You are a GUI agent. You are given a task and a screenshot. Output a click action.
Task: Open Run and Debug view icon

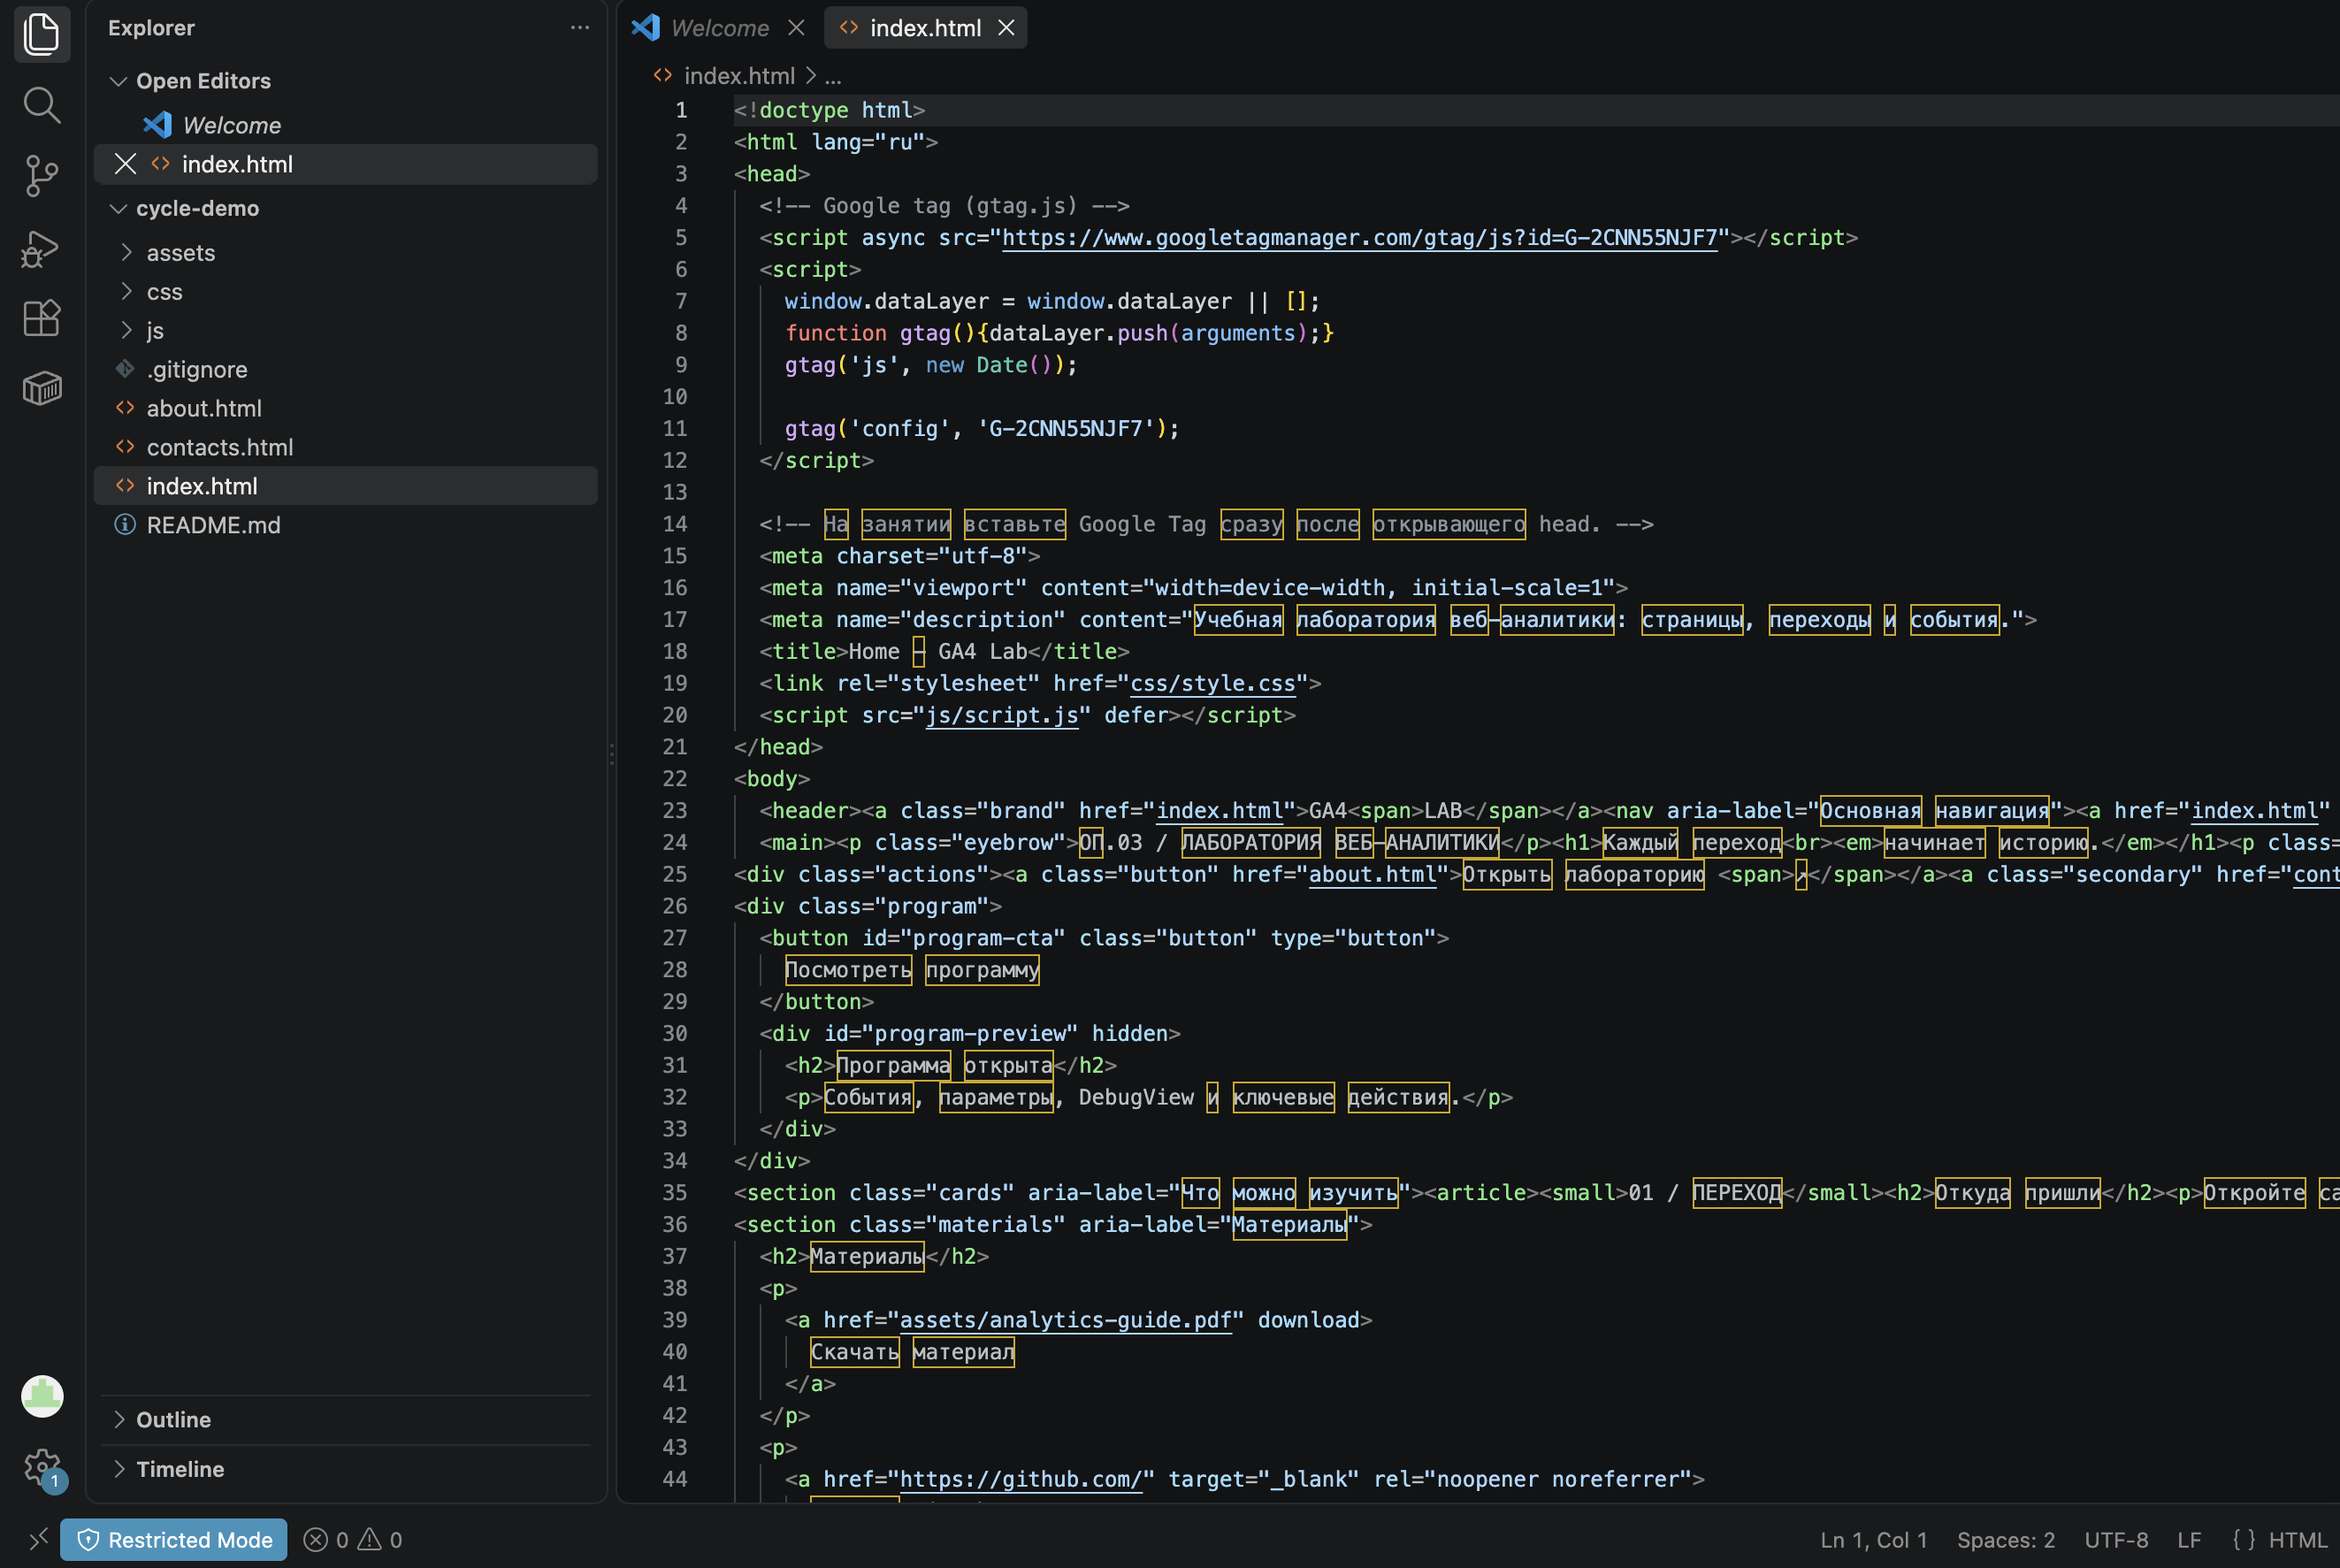coord(42,248)
